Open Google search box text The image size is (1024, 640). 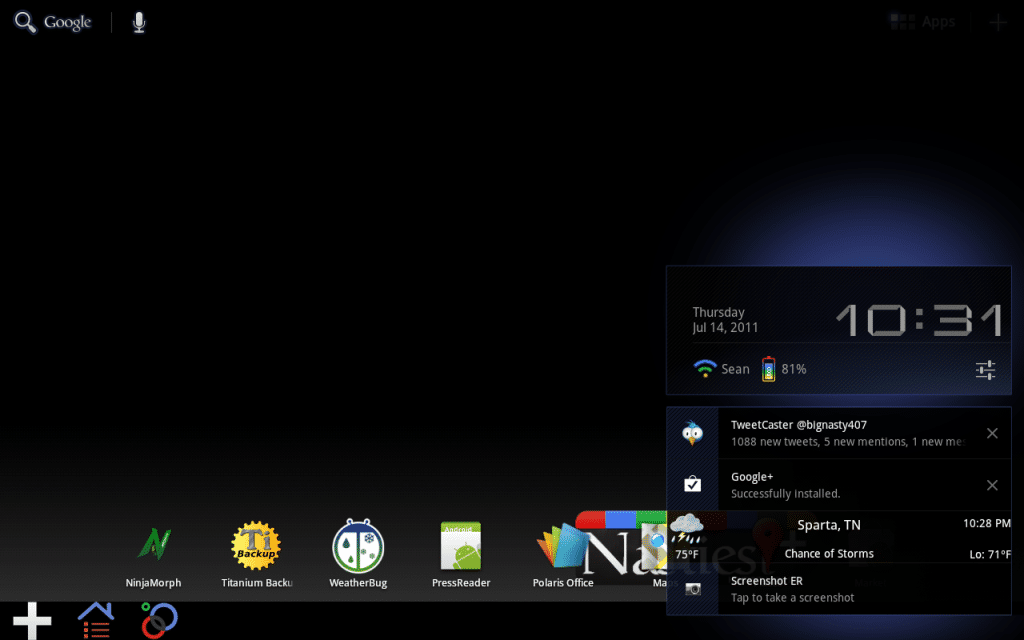click(x=67, y=22)
